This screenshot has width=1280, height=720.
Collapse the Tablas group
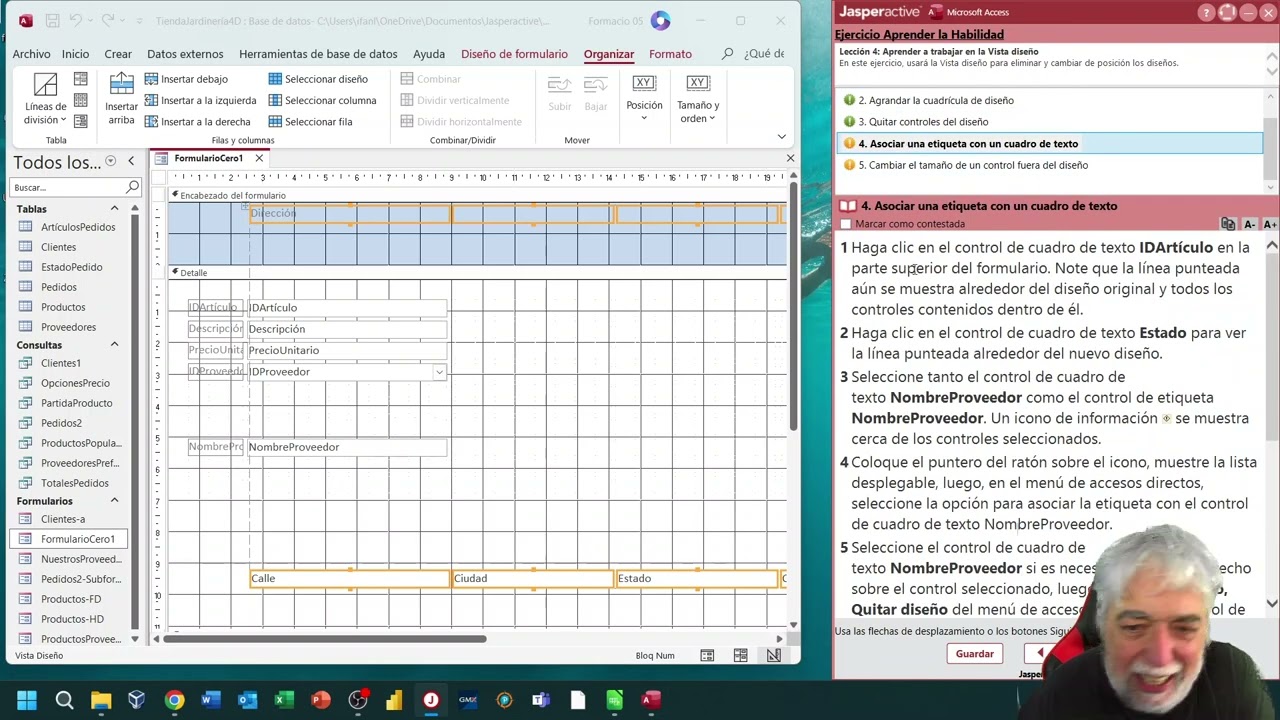click(x=114, y=209)
